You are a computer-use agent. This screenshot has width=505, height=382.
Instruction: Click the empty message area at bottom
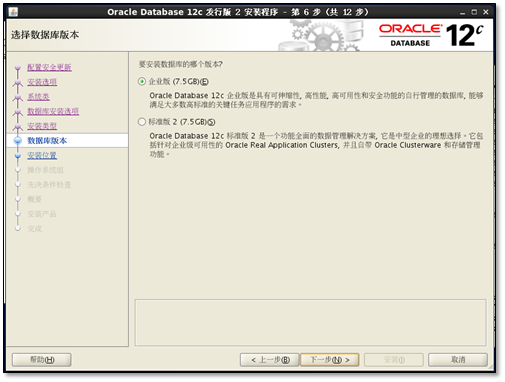click(x=310, y=322)
